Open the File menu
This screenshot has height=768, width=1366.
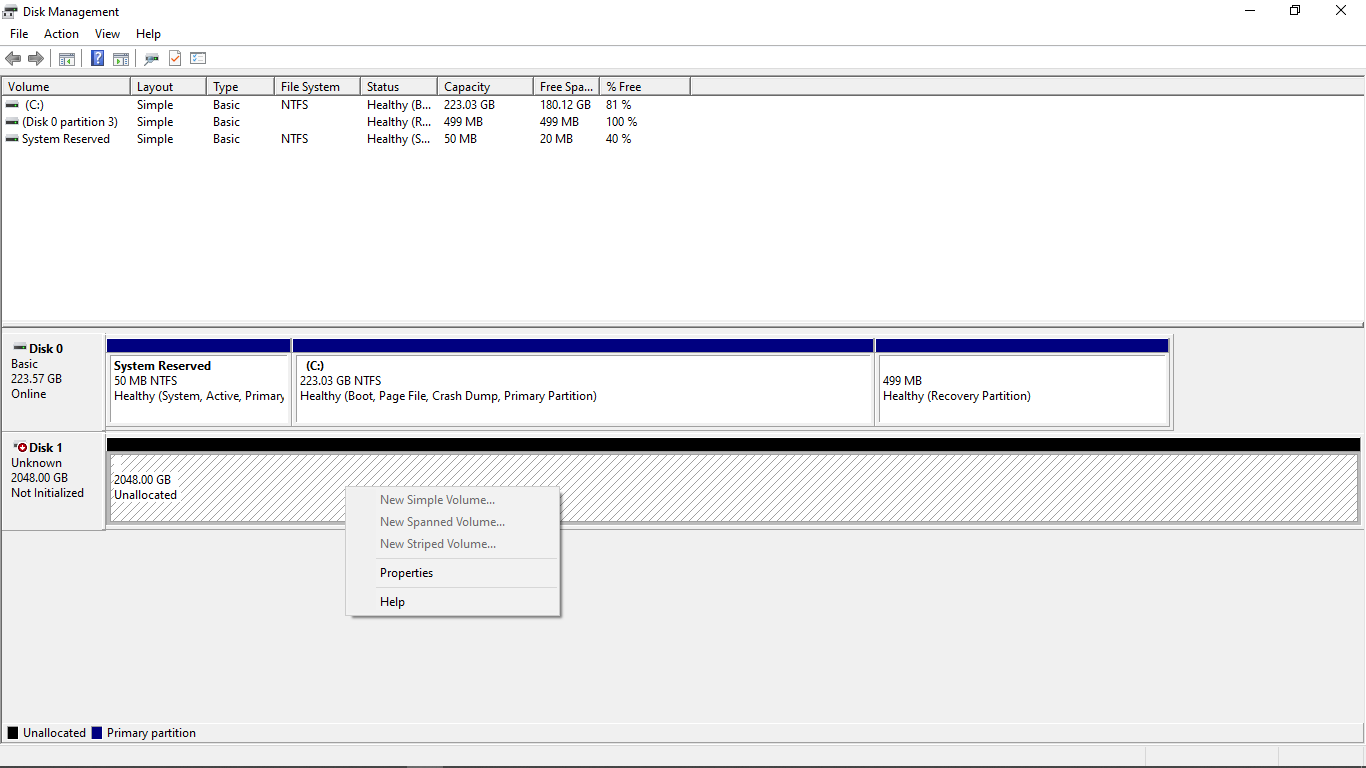tap(18, 33)
